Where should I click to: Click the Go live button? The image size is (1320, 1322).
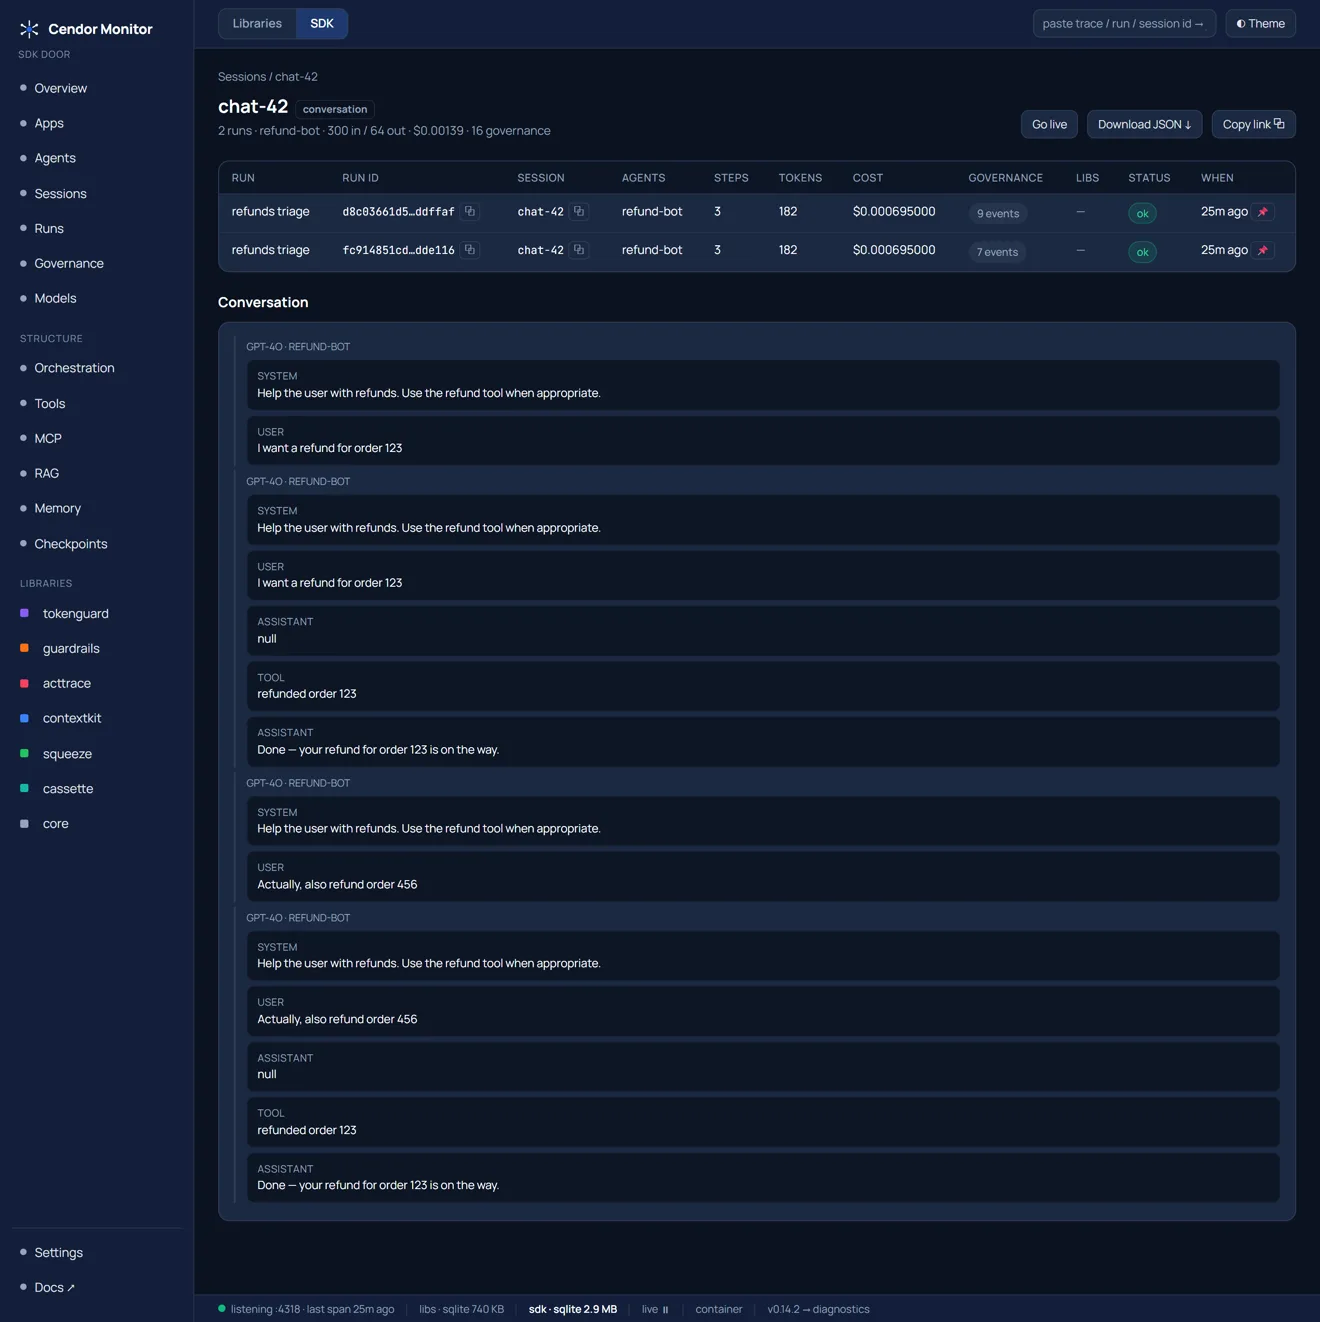(x=1049, y=124)
